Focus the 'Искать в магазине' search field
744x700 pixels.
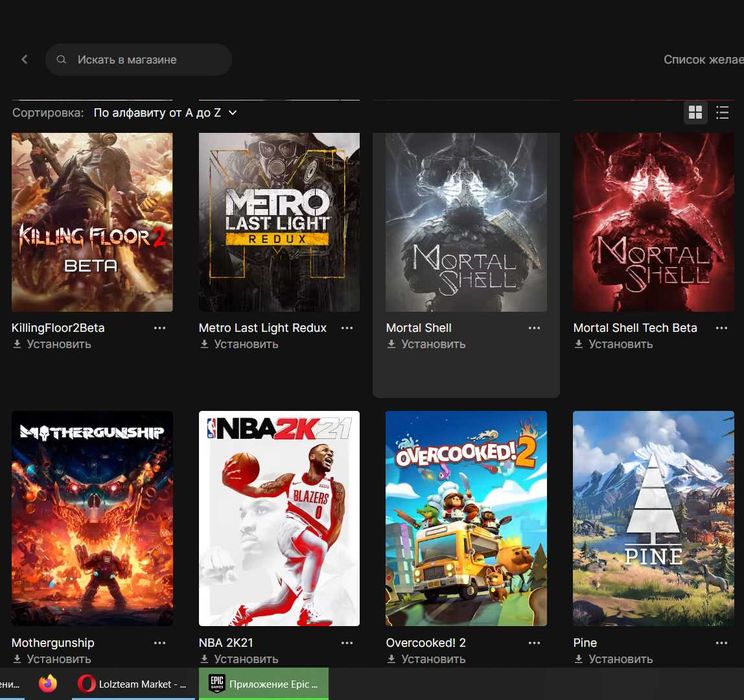(x=139, y=60)
